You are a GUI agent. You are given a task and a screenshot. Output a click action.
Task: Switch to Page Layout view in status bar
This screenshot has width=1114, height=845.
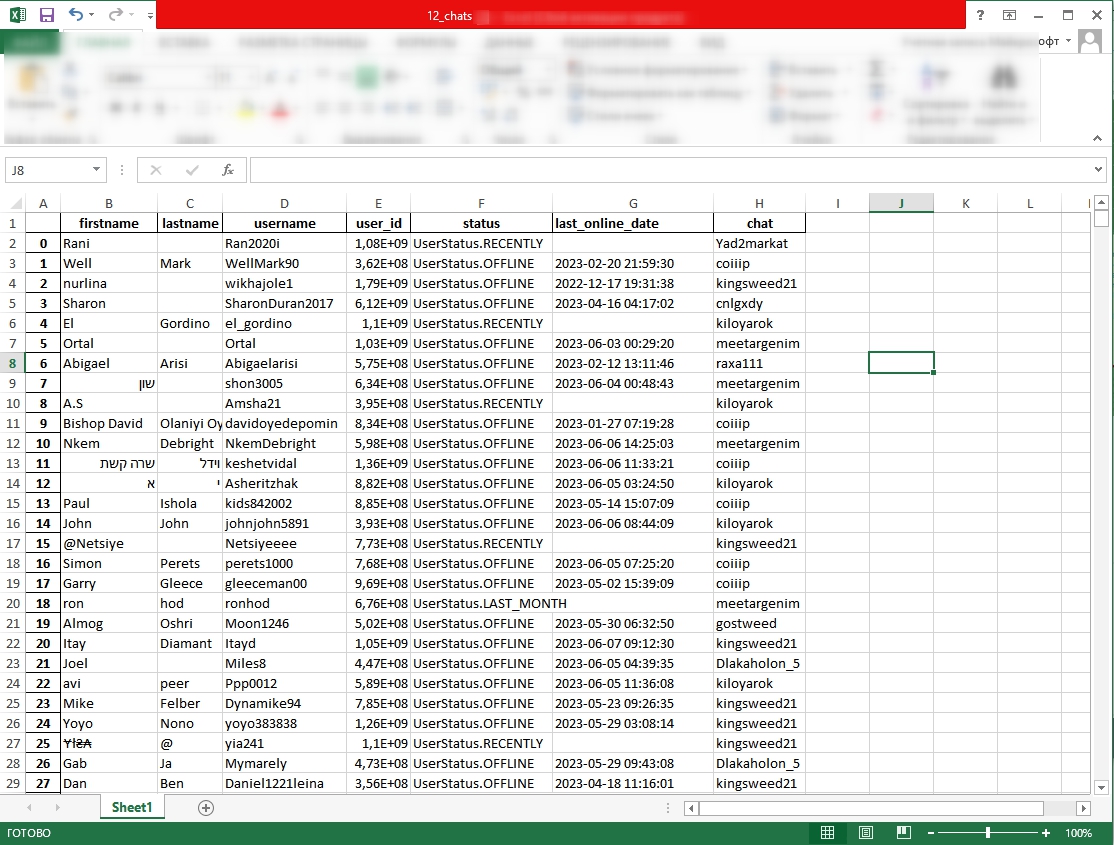click(x=864, y=832)
